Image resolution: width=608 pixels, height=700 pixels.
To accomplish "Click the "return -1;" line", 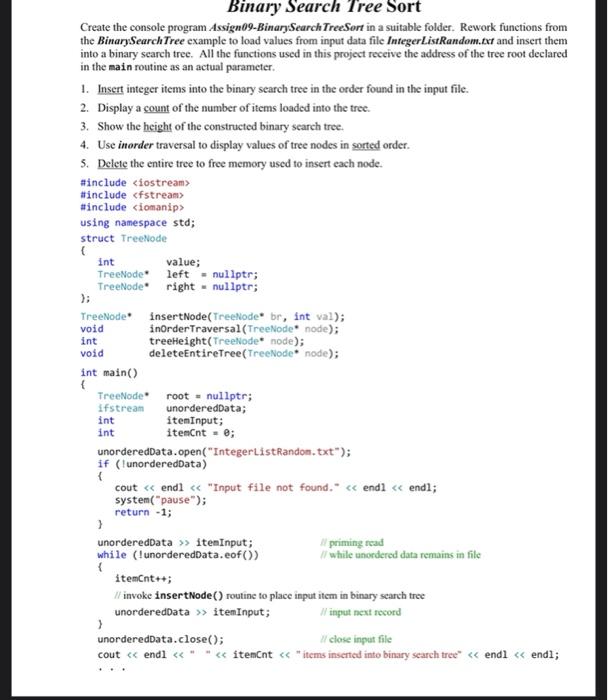I will [143, 512].
